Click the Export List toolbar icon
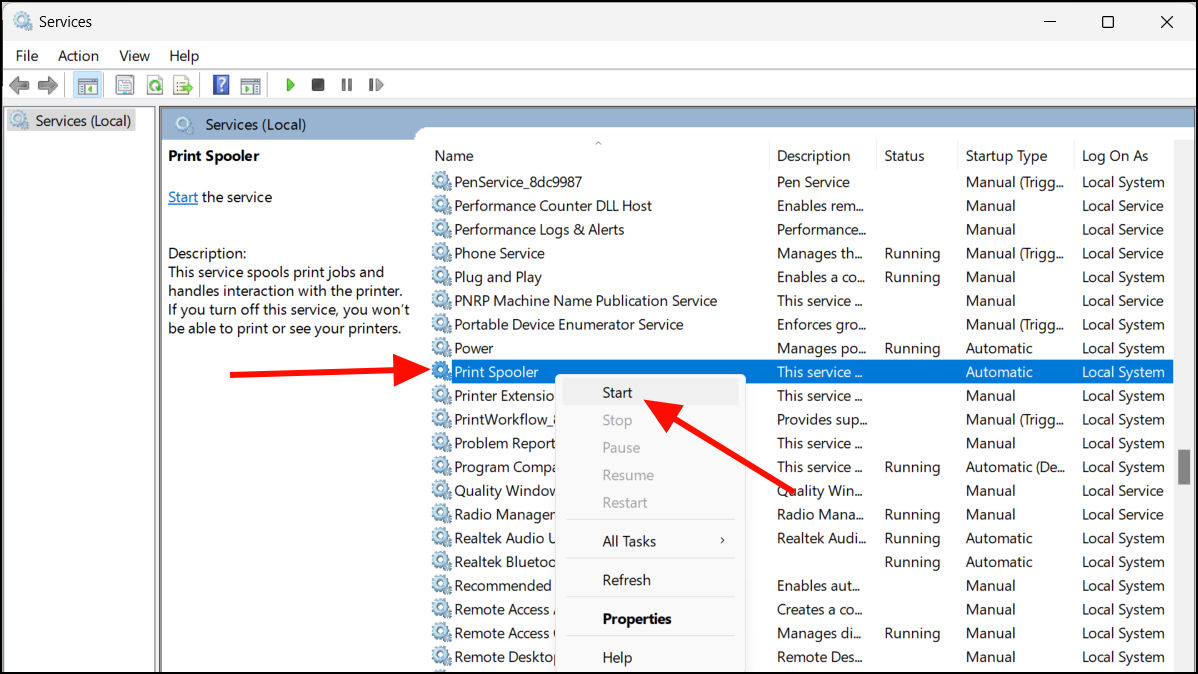The image size is (1198, 674). pos(183,84)
